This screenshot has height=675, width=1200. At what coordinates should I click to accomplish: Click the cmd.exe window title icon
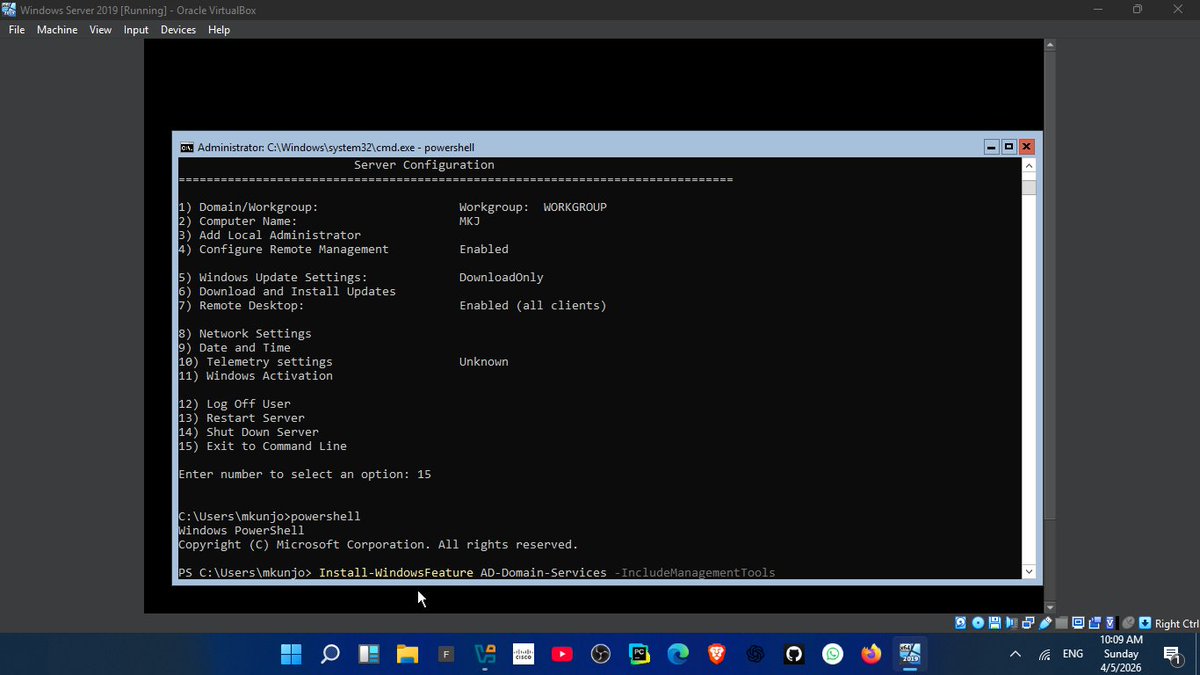[x=187, y=147]
